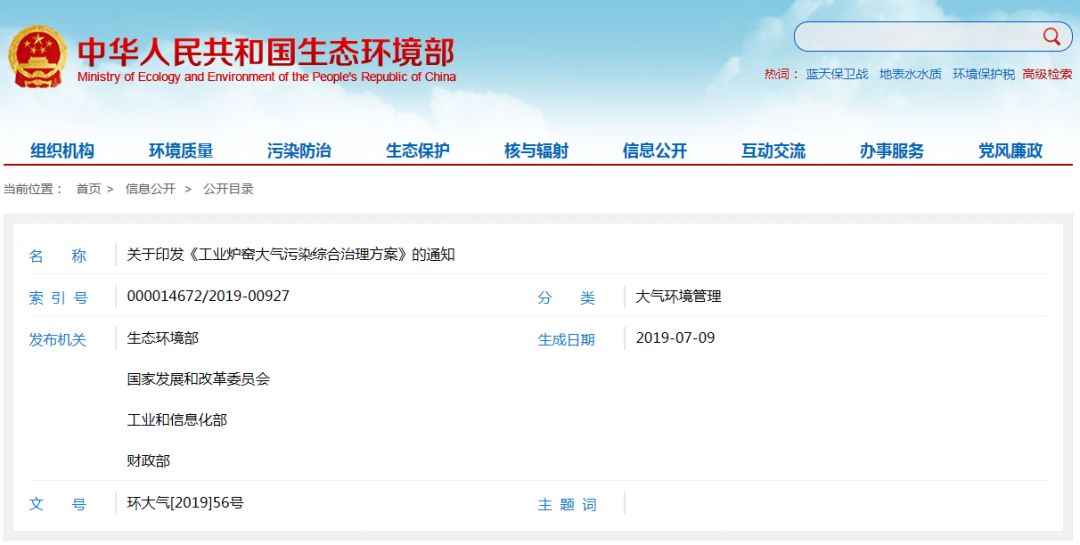Click the 发布机关 field label

pos(58,340)
